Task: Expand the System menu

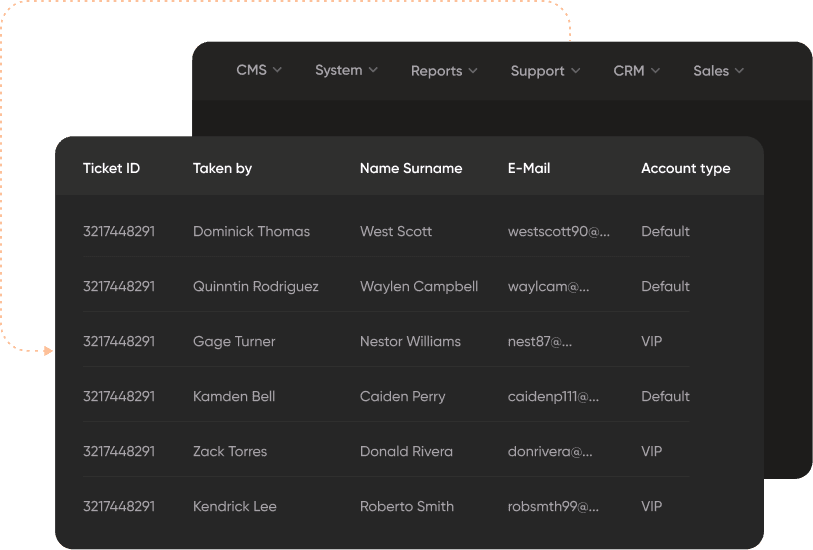Action: pos(345,70)
